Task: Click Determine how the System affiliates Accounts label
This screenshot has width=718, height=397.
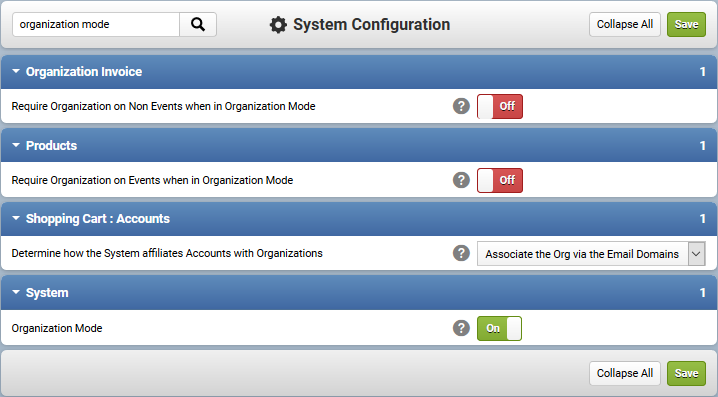Action: [167, 253]
